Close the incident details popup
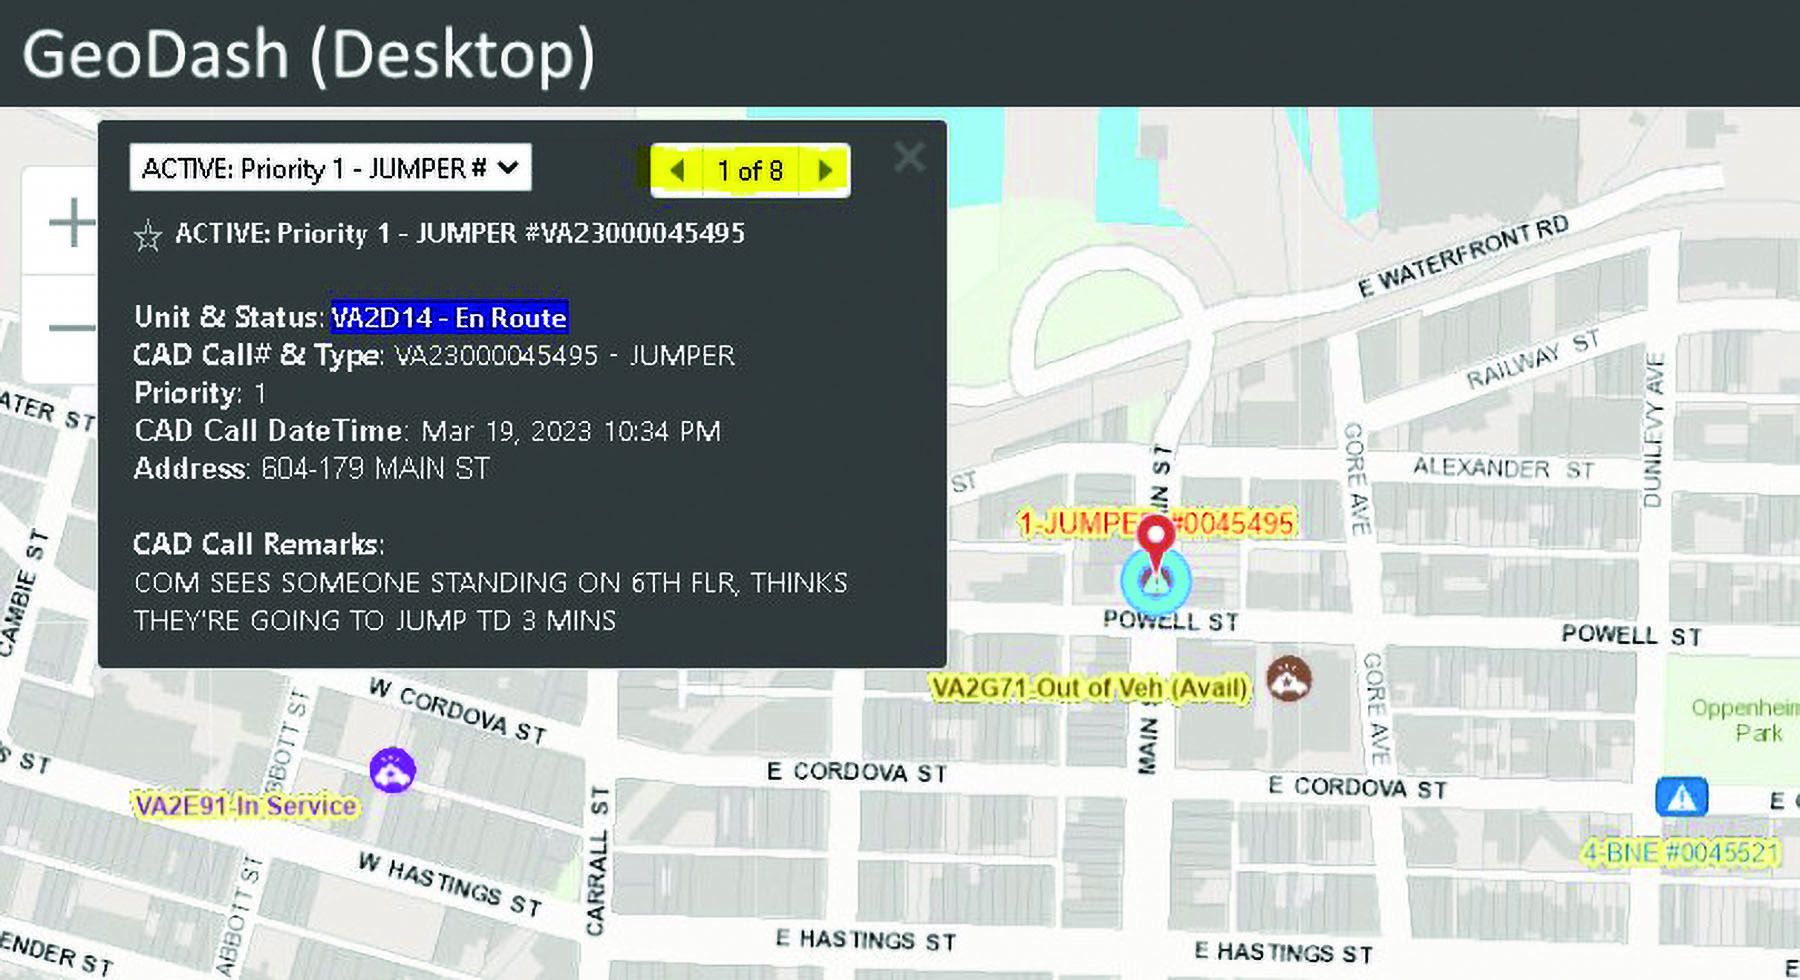The image size is (1800, 980). point(908,157)
